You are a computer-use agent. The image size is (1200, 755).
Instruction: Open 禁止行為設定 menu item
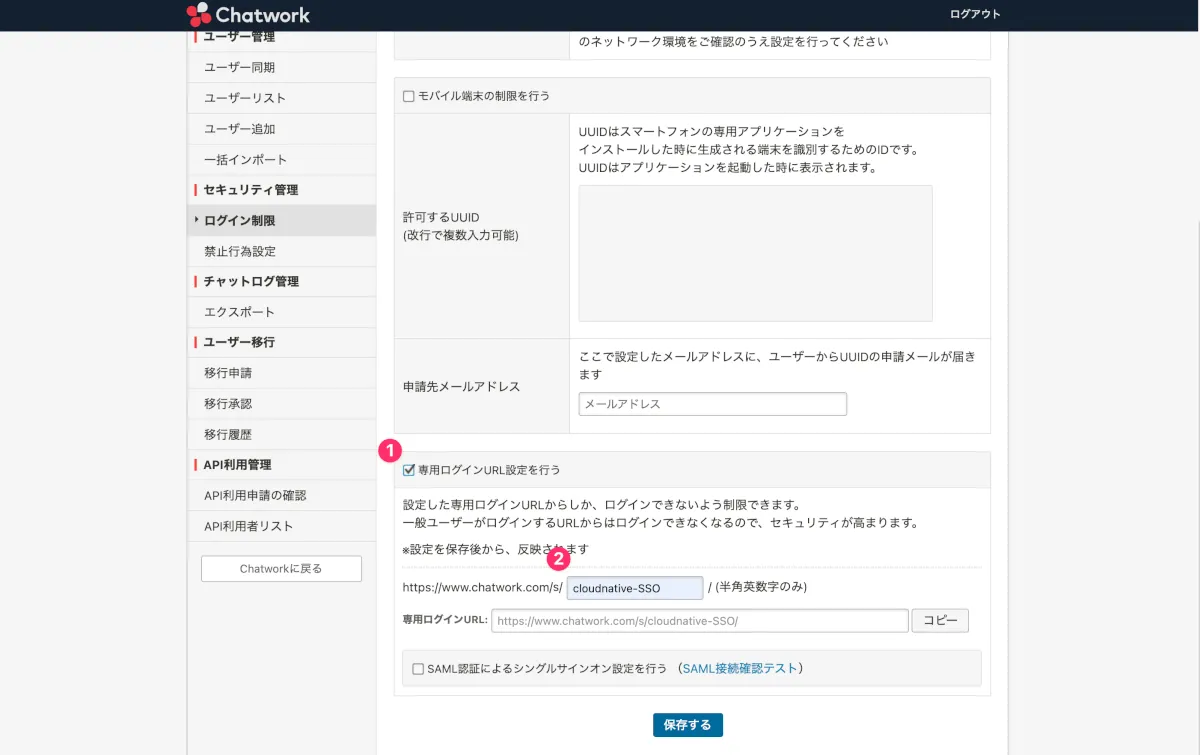(x=239, y=252)
